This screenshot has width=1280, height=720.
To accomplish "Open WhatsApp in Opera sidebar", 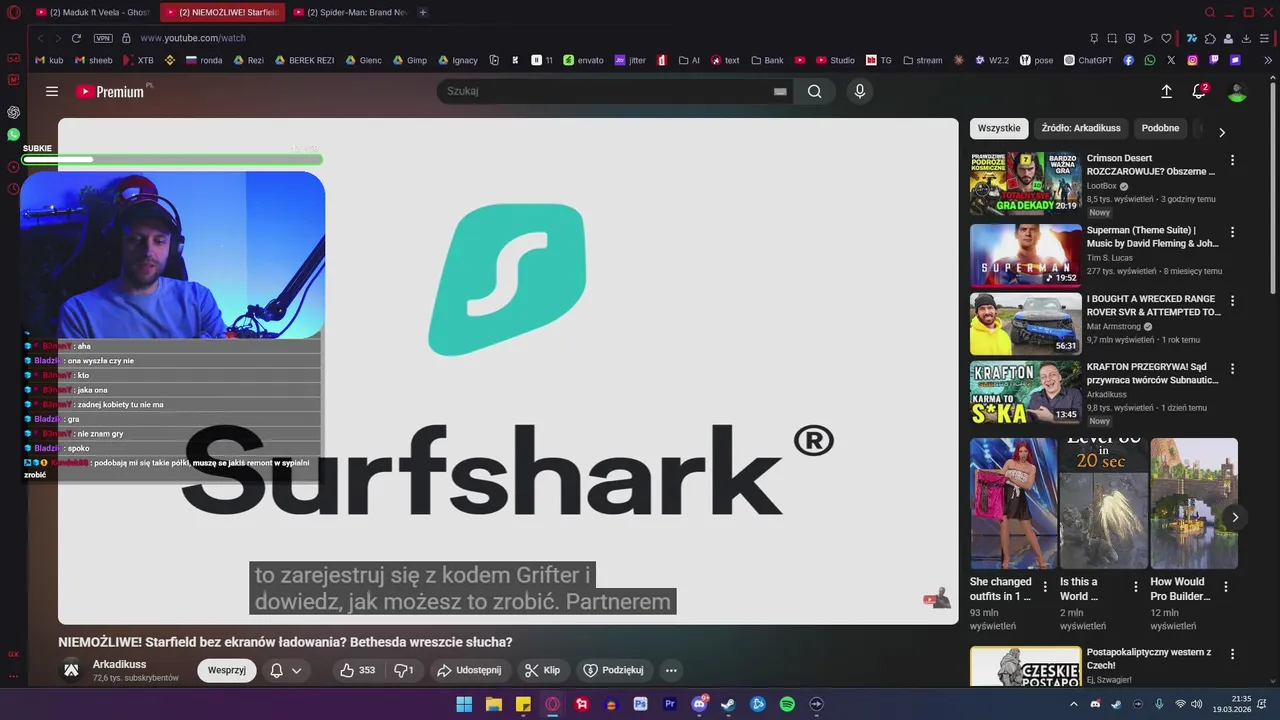I will 13,134.
